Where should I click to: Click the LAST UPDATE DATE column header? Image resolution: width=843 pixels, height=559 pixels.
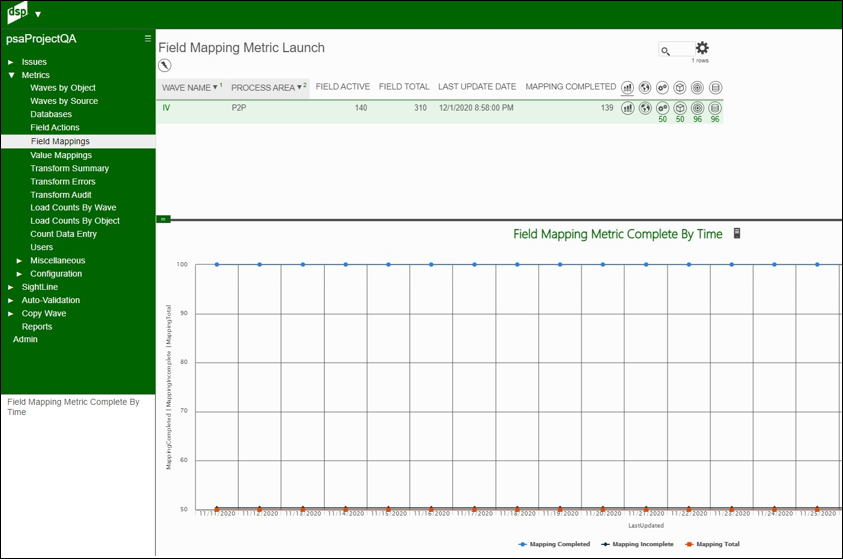tap(477, 87)
